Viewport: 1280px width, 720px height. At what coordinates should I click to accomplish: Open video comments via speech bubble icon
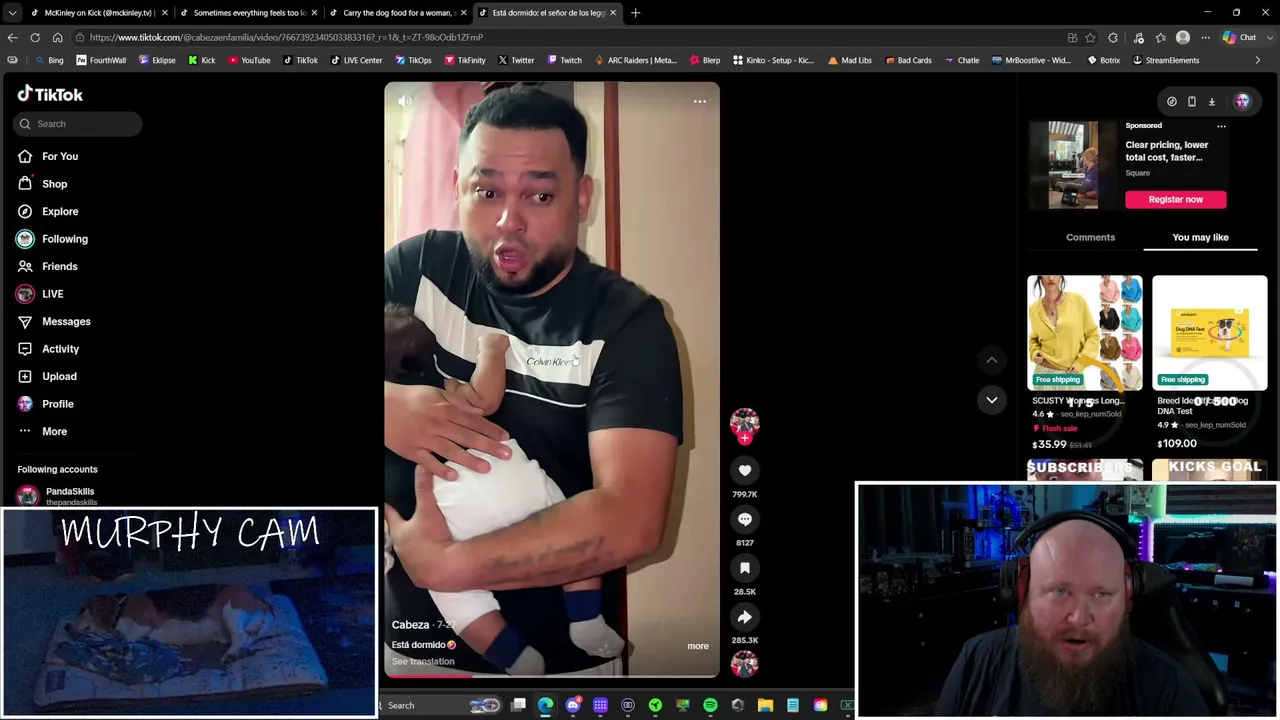pyautogui.click(x=744, y=519)
